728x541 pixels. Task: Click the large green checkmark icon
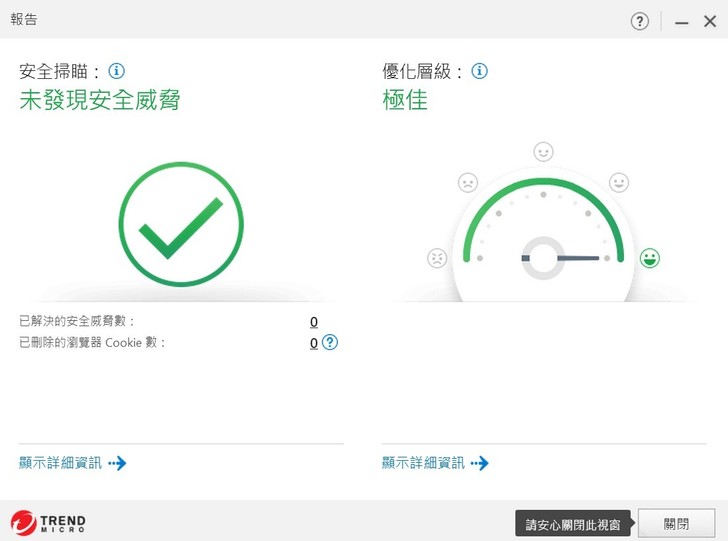click(181, 224)
